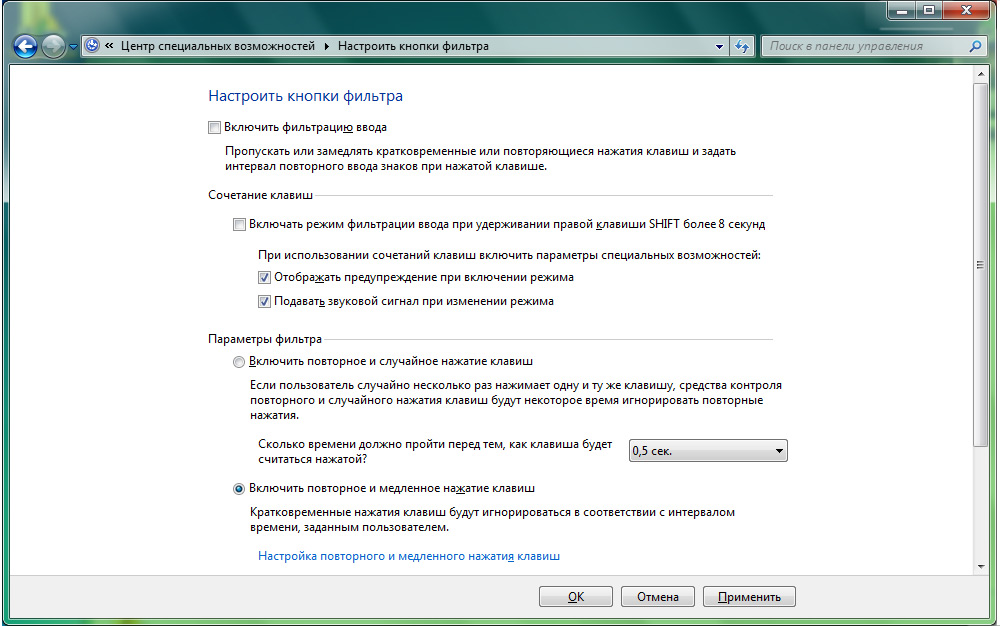Click the Forward navigation arrow
The height and width of the screenshot is (626, 1000).
click(x=54, y=47)
